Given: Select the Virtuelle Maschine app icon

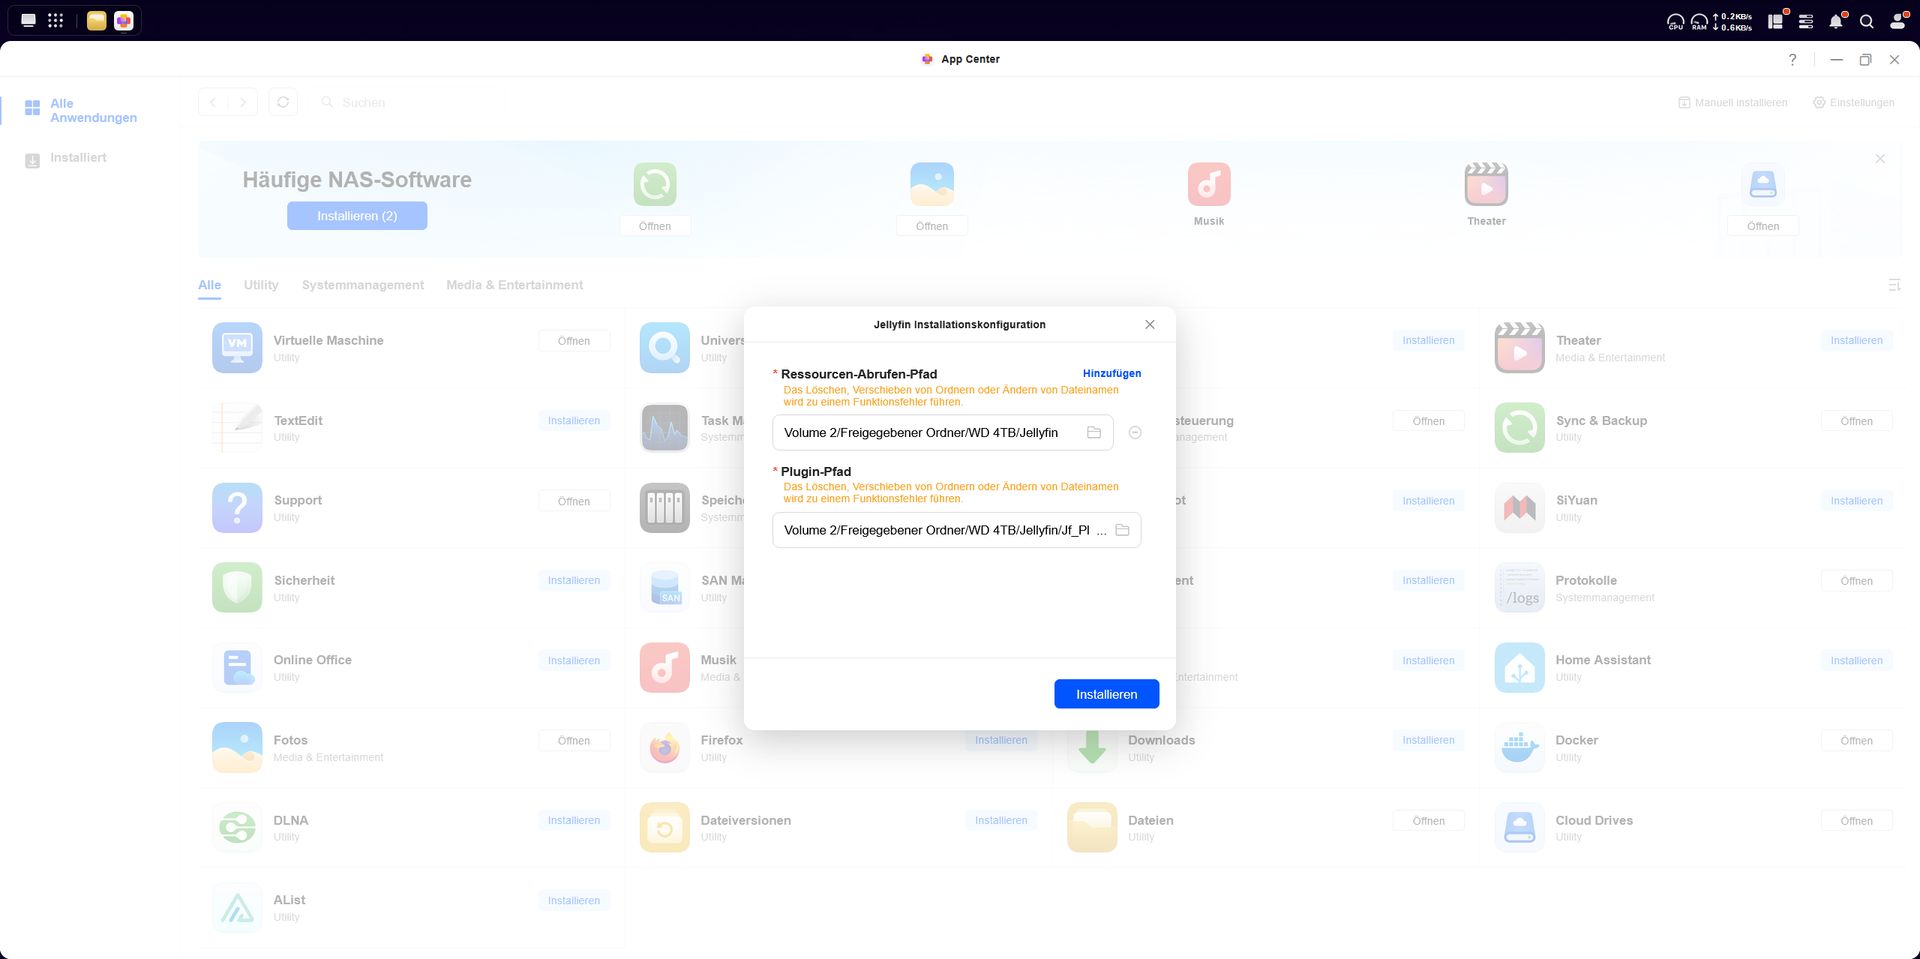Looking at the screenshot, I should pyautogui.click(x=236, y=347).
